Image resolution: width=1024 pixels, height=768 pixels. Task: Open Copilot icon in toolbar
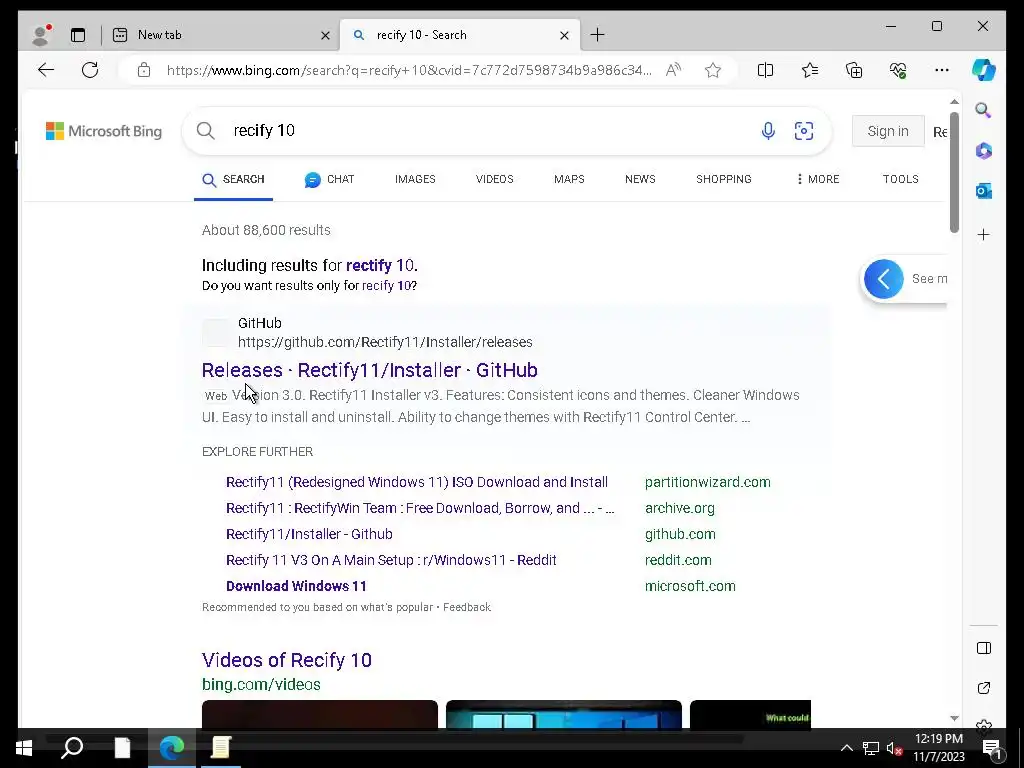pos(984,70)
